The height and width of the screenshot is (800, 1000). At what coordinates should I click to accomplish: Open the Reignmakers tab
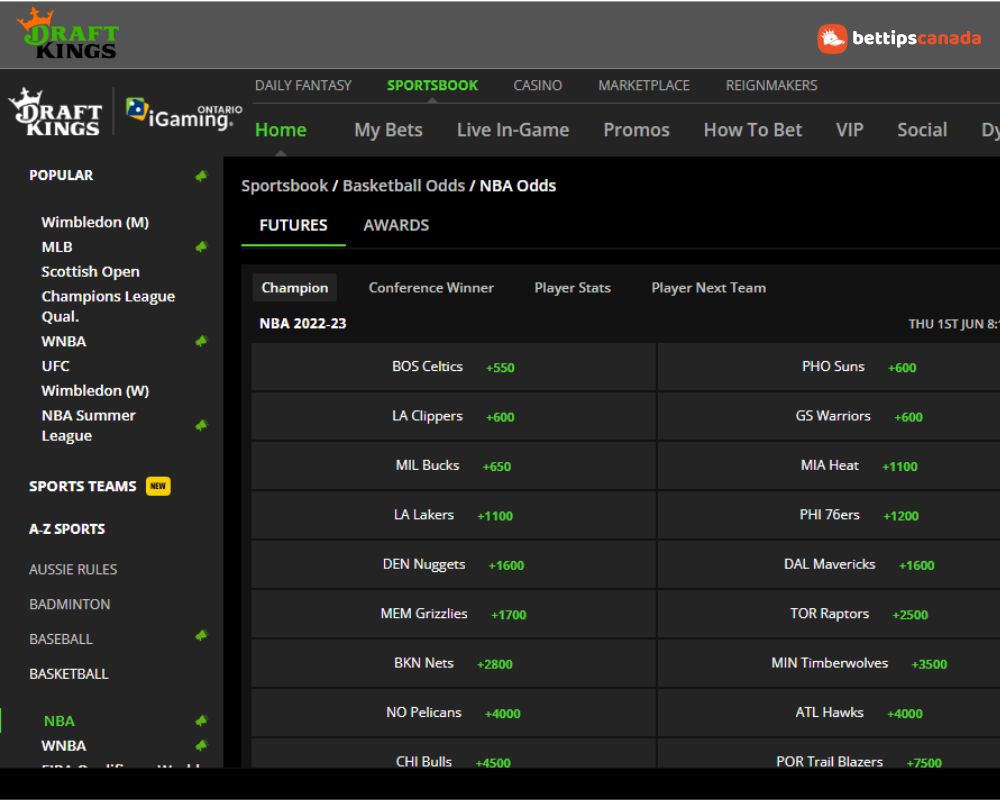click(771, 85)
